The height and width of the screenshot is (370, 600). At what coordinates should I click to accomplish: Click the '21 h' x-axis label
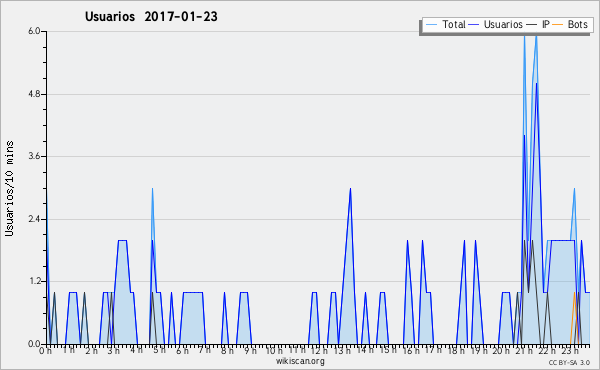[x=524, y=350]
